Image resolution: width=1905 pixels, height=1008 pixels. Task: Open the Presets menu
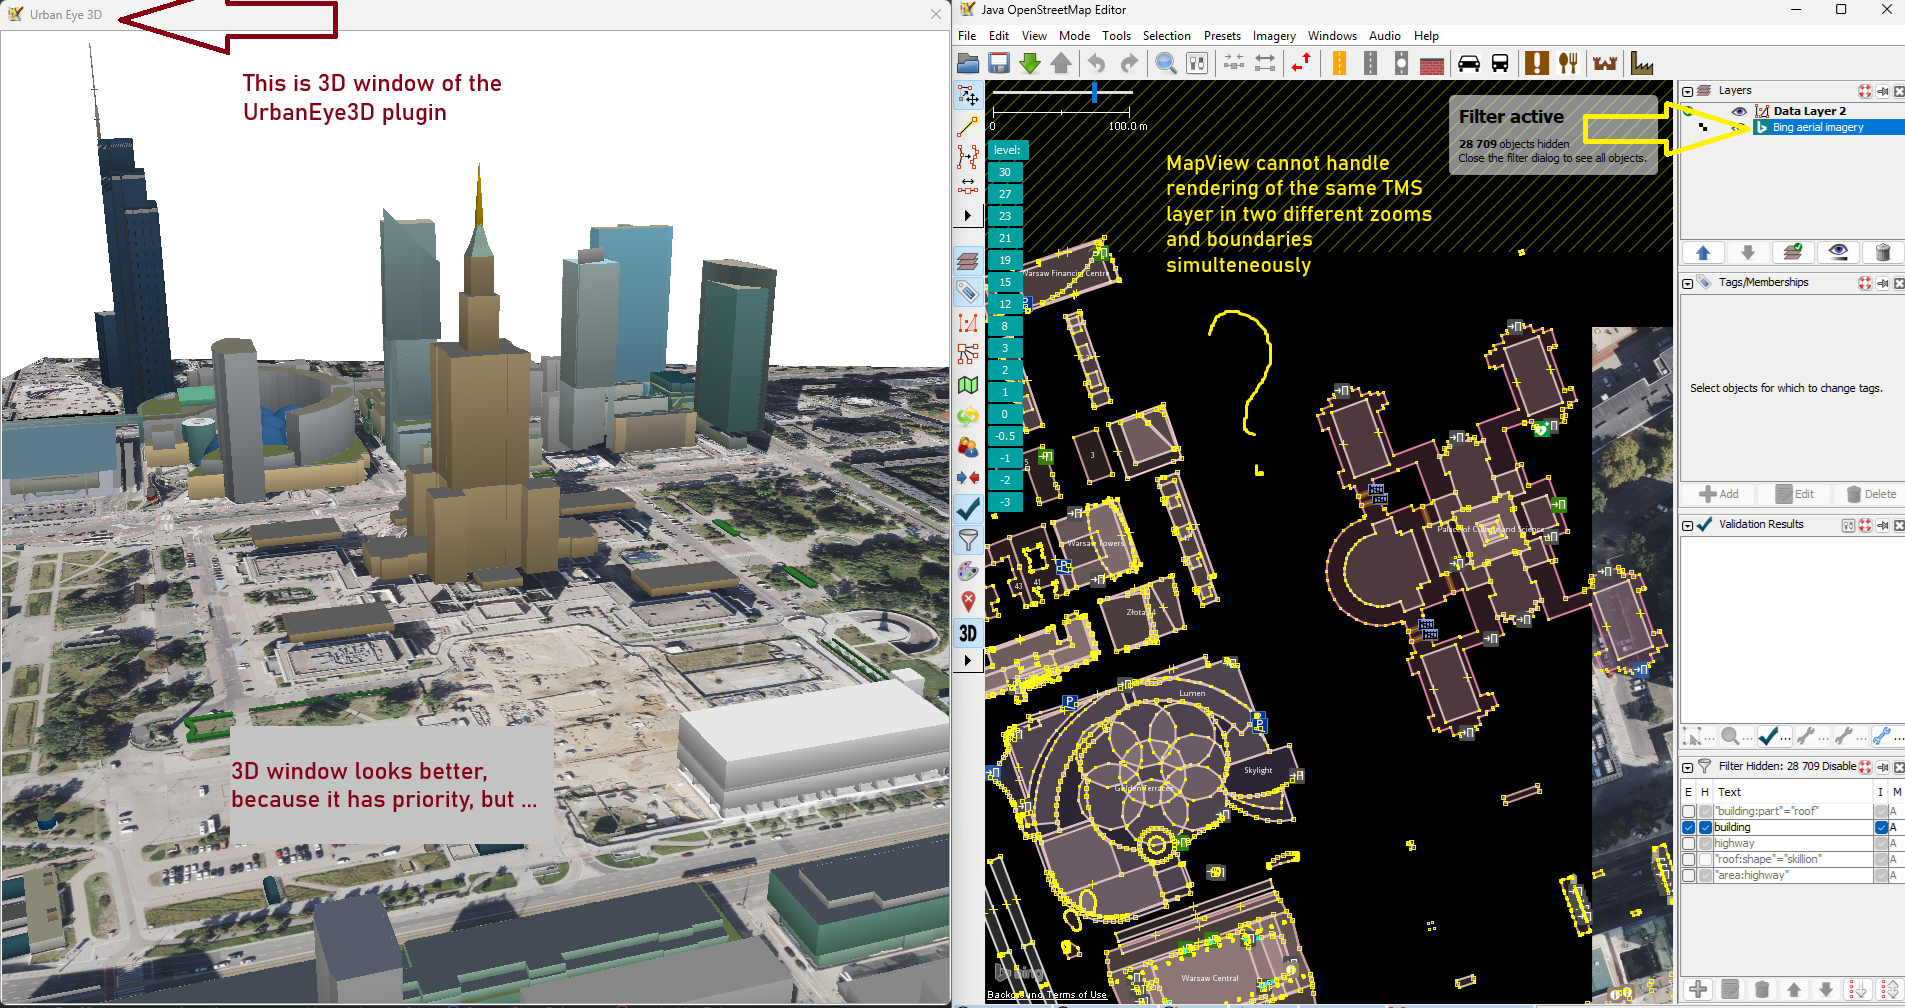coord(1221,36)
